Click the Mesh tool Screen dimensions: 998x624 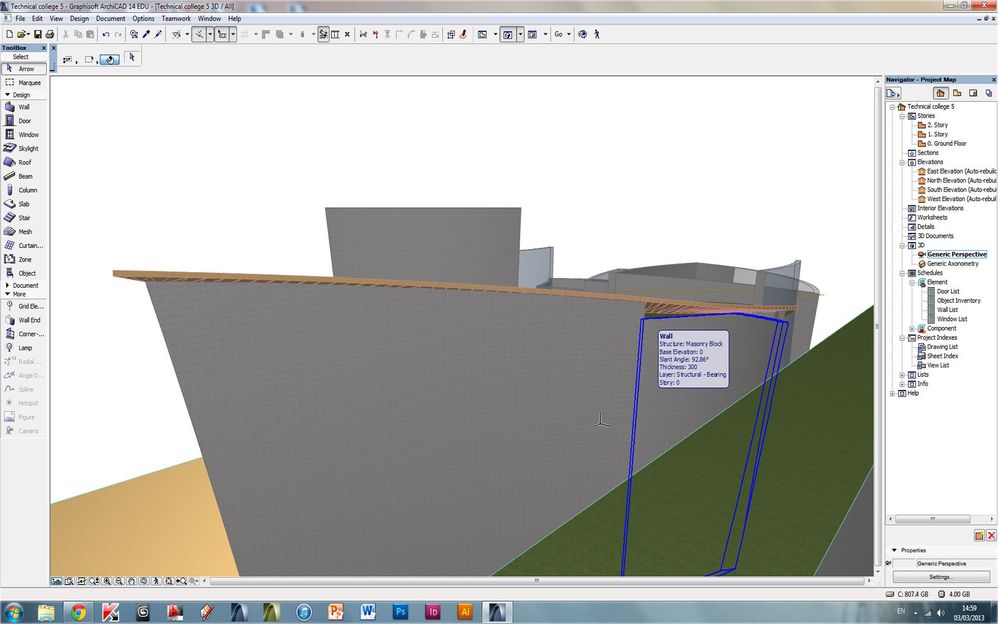click(x=24, y=231)
